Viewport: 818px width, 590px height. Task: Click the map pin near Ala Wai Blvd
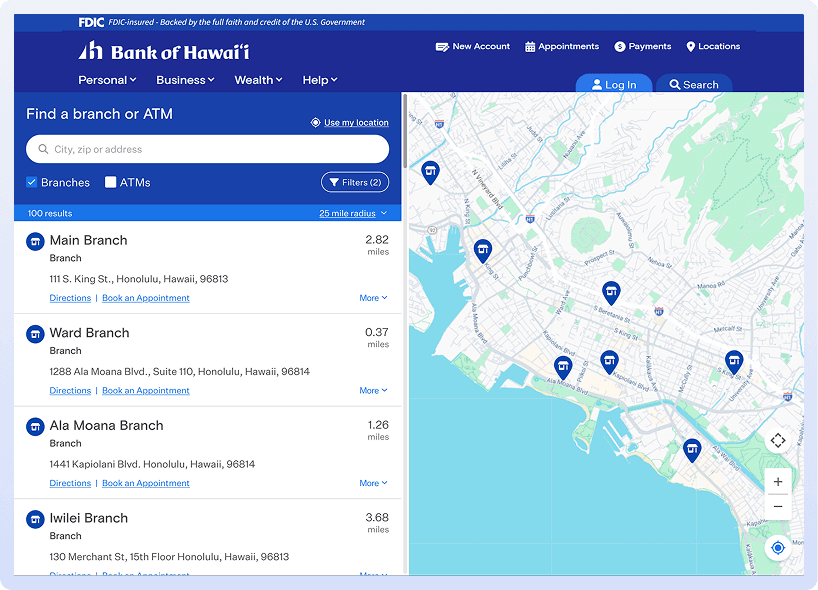692,449
